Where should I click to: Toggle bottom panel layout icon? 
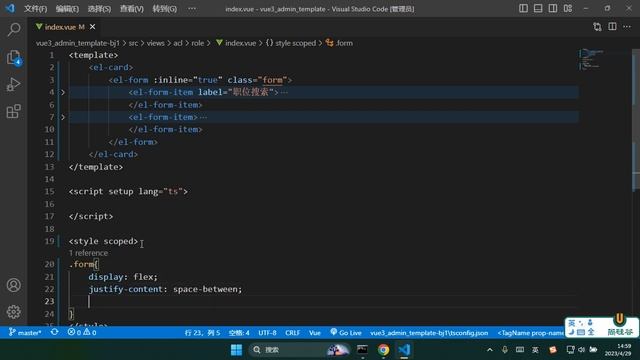pyautogui.click(x=538, y=9)
